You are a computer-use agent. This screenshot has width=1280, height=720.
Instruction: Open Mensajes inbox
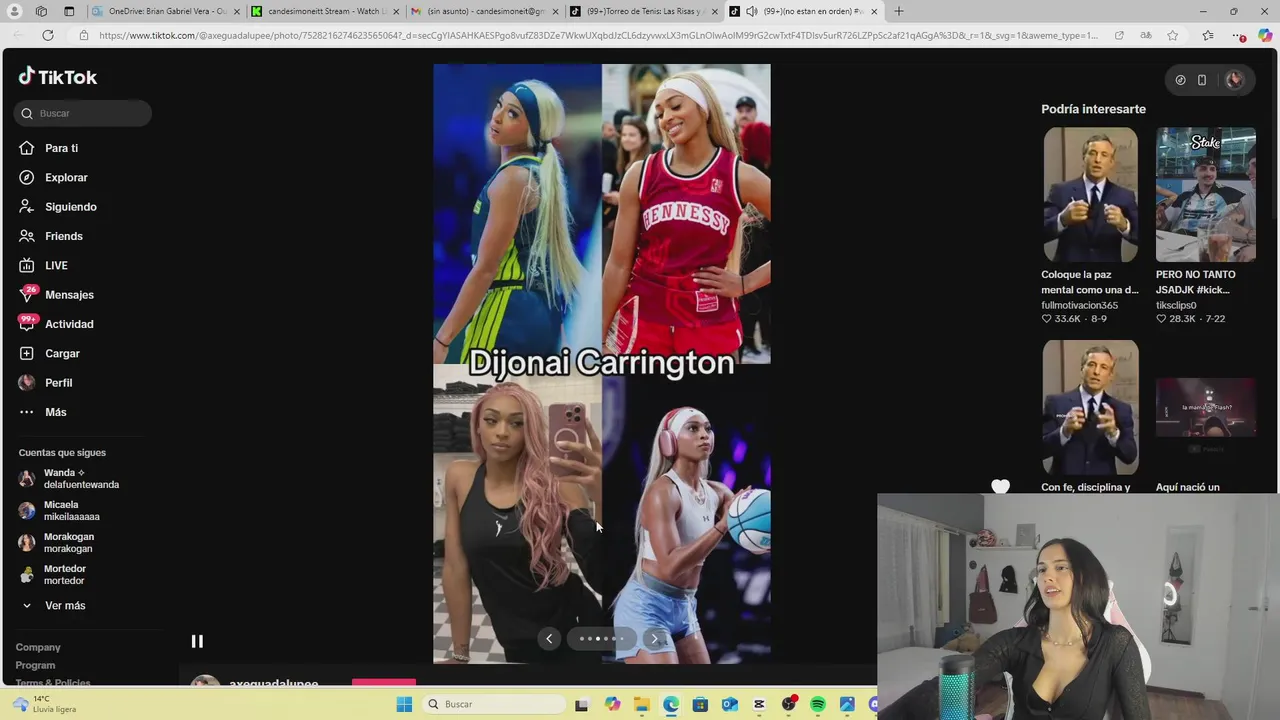pos(69,295)
